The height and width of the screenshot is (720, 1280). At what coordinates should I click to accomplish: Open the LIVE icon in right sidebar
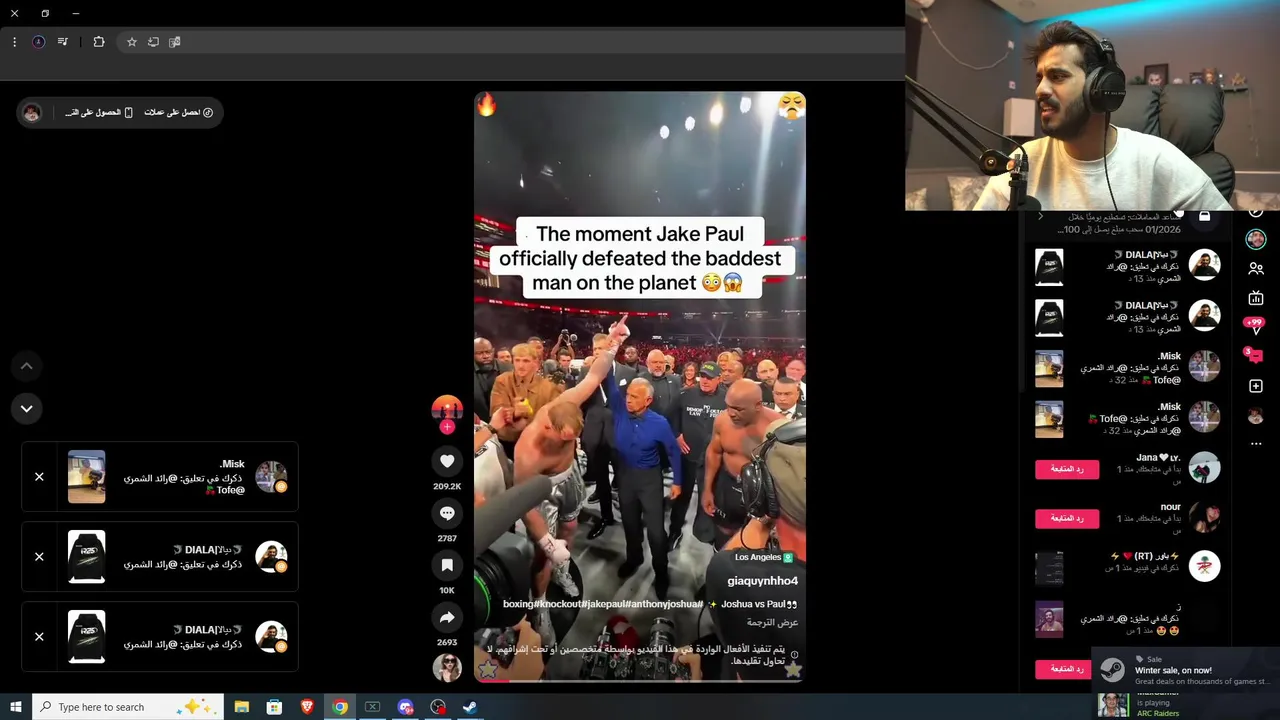coord(1256,298)
